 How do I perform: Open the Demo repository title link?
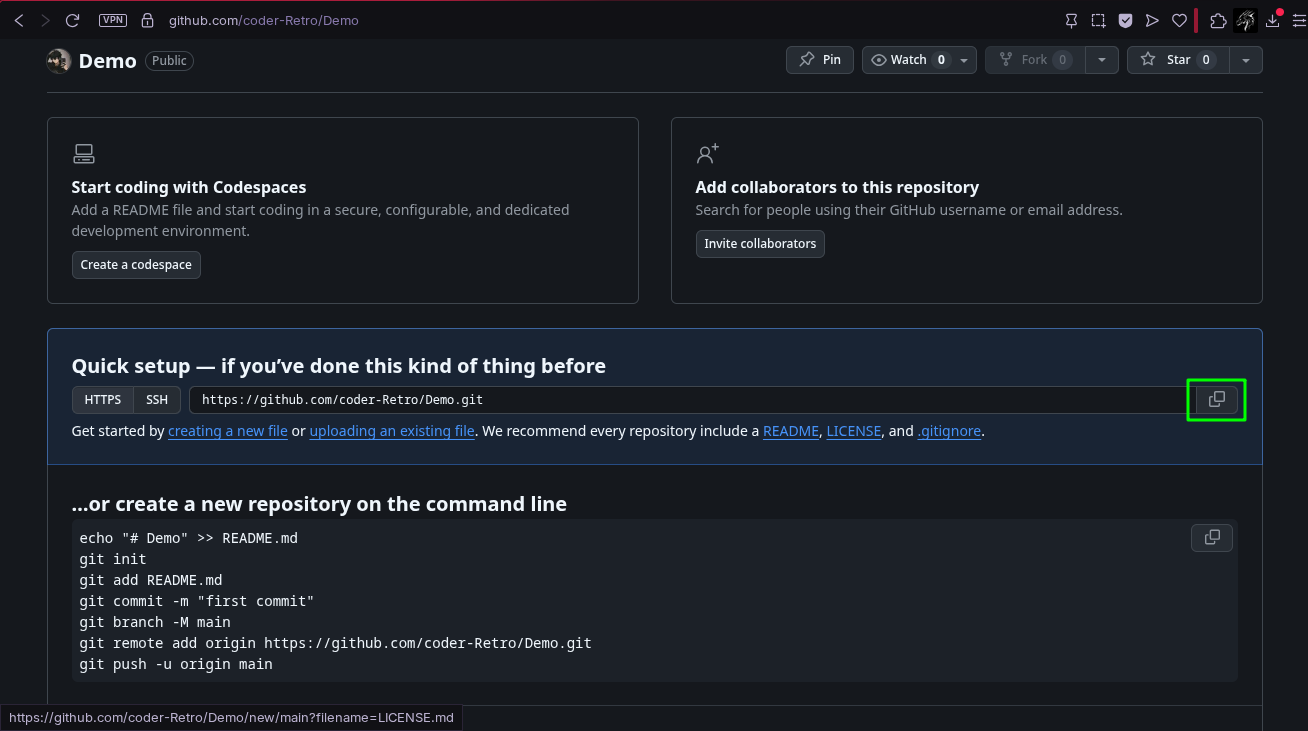[x=107, y=60]
